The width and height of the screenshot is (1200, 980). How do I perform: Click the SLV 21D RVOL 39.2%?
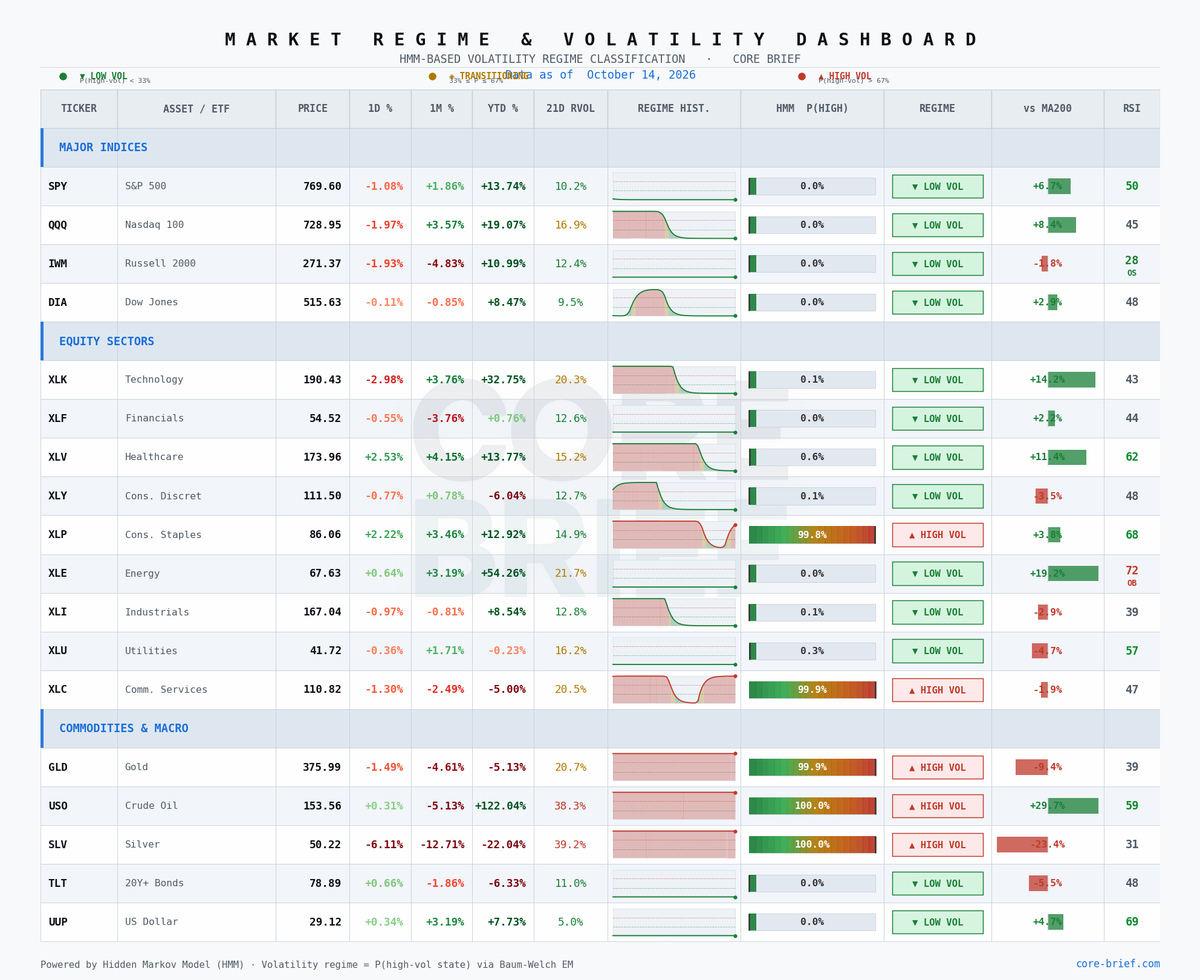tap(570, 845)
